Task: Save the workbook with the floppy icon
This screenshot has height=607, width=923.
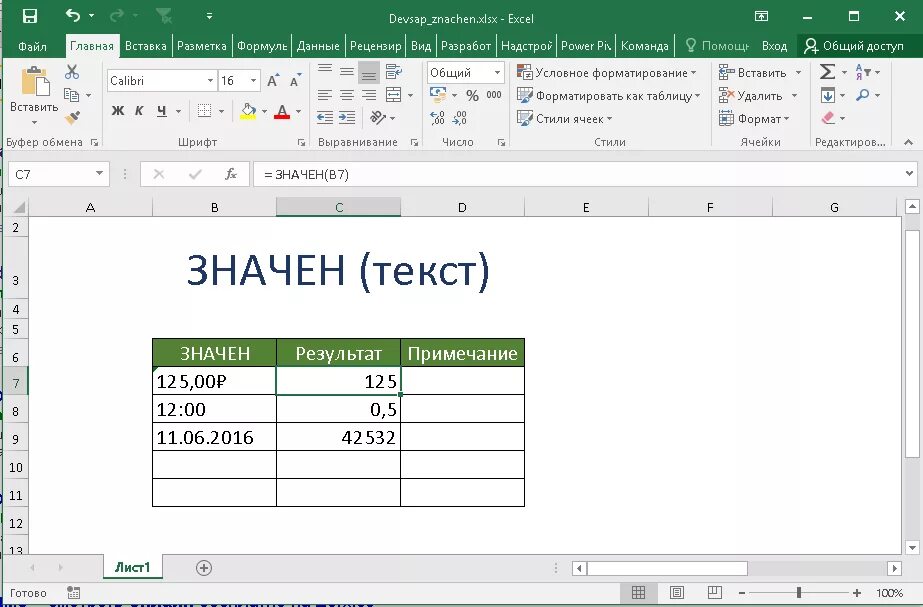Action: click(x=29, y=16)
